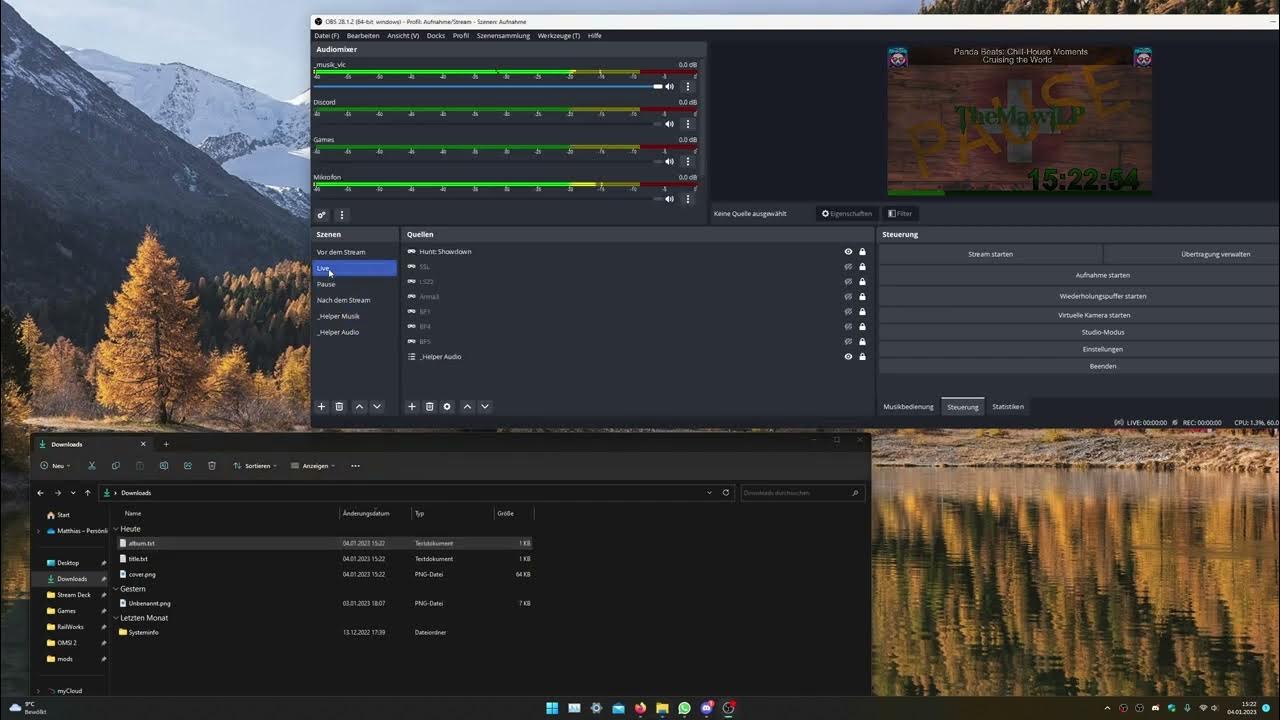Viewport: 1280px width, 720px height.
Task: Show the LS22 source
Action: click(x=848, y=282)
